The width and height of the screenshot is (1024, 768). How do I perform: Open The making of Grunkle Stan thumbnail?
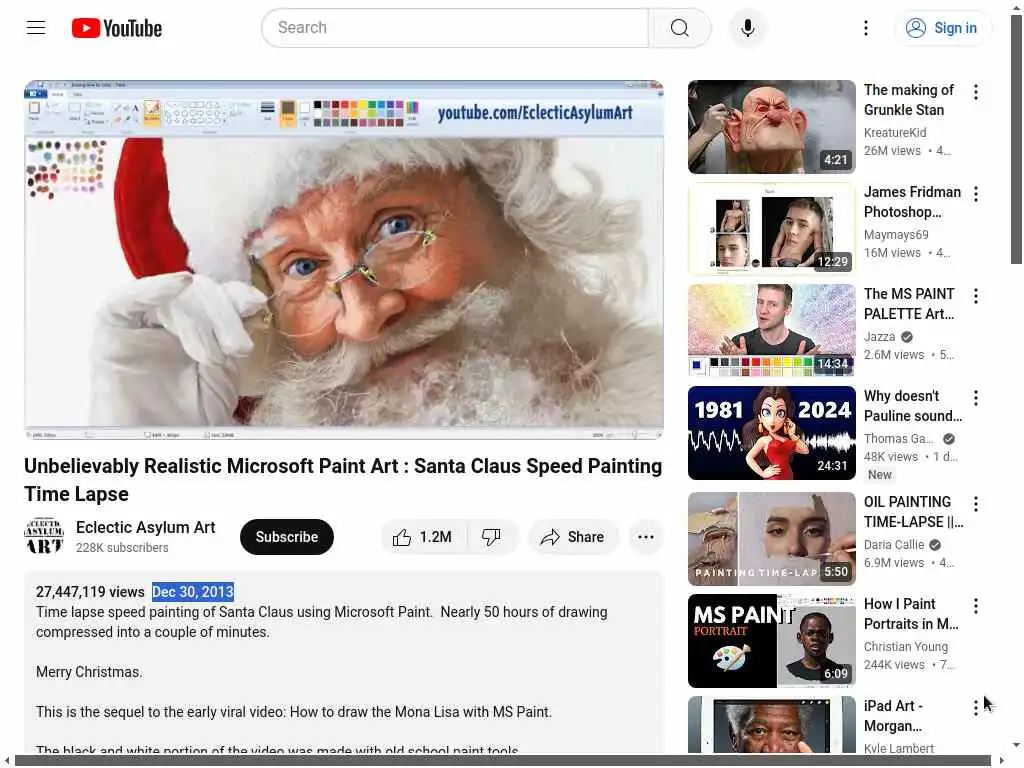coord(771,127)
